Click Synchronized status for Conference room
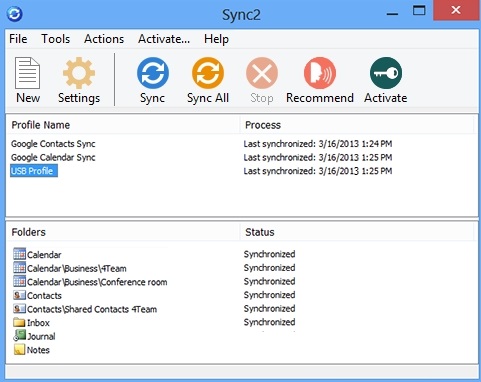Image resolution: width=481 pixels, height=382 pixels. (x=269, y=281)
